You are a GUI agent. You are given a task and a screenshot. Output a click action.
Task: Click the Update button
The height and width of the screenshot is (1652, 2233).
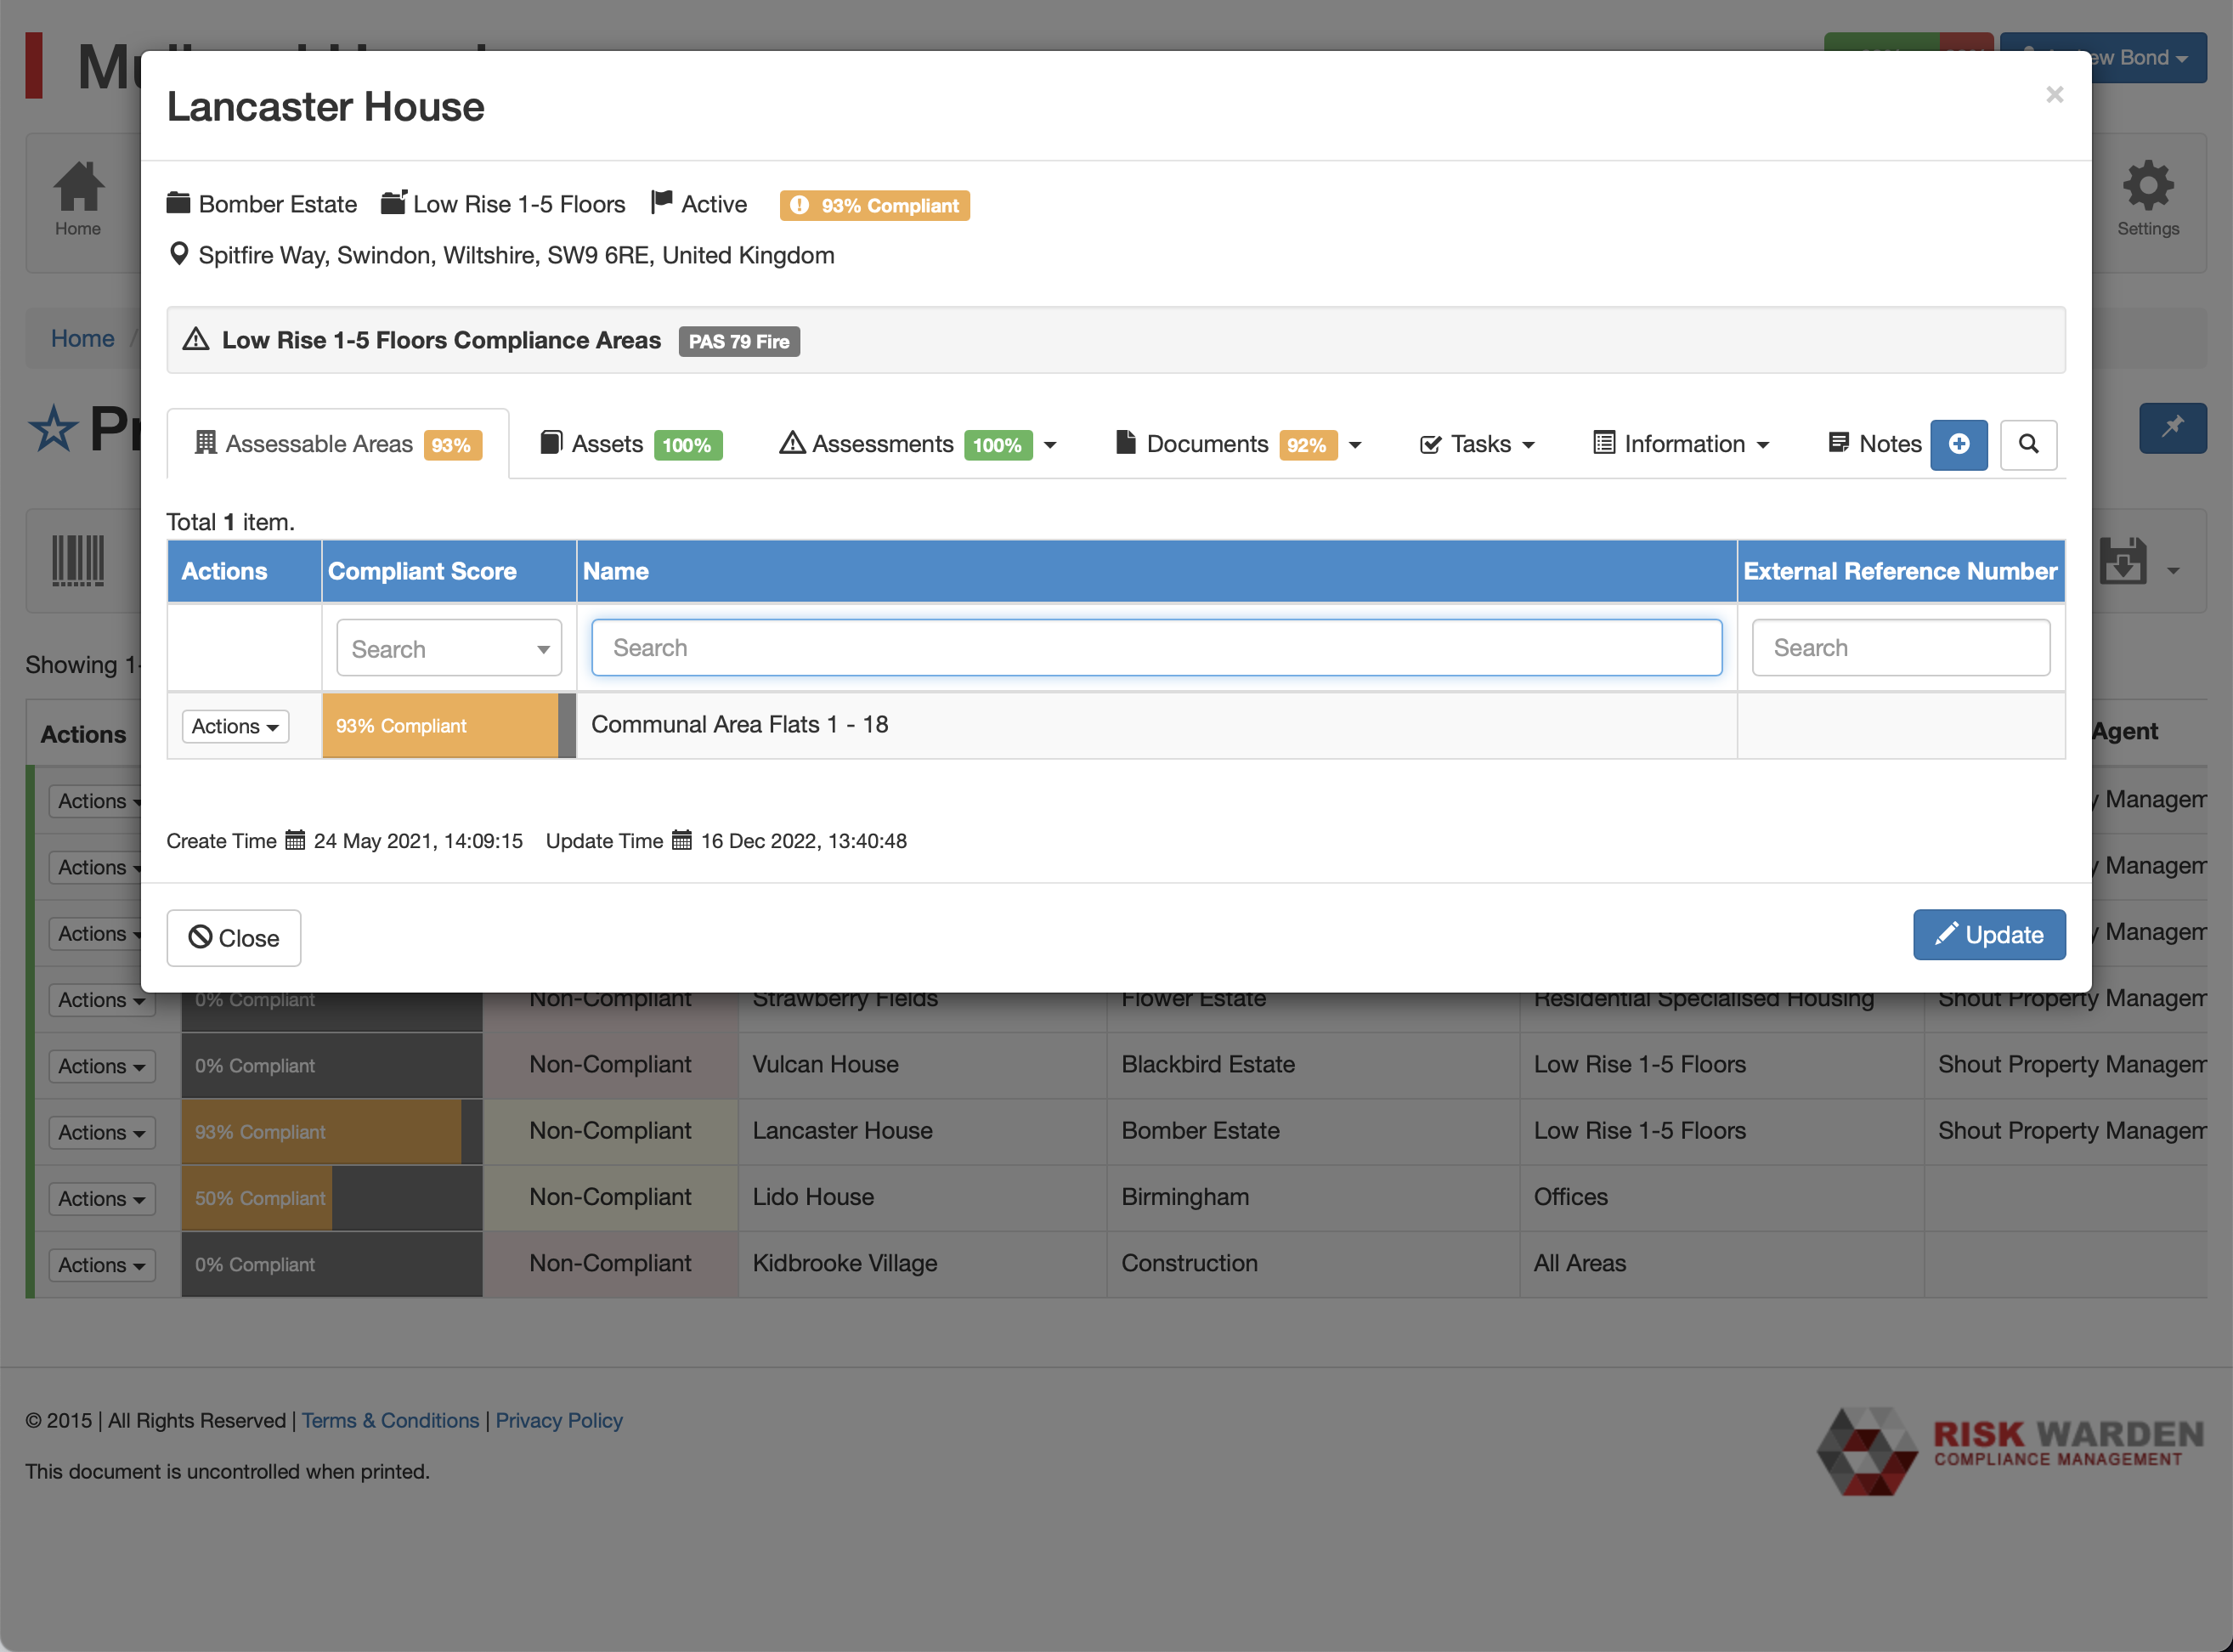[1988, 934]
